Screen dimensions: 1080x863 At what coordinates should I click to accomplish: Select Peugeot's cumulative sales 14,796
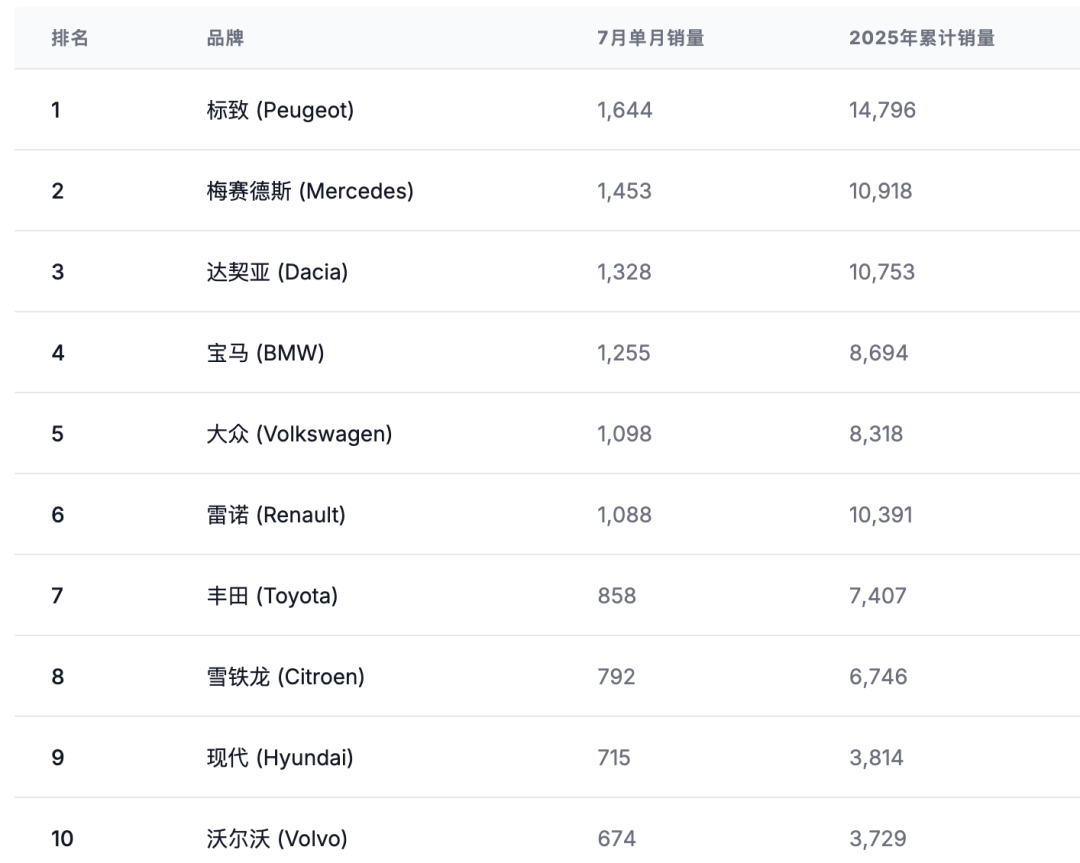pyautogui.click(x=882, y=110)
